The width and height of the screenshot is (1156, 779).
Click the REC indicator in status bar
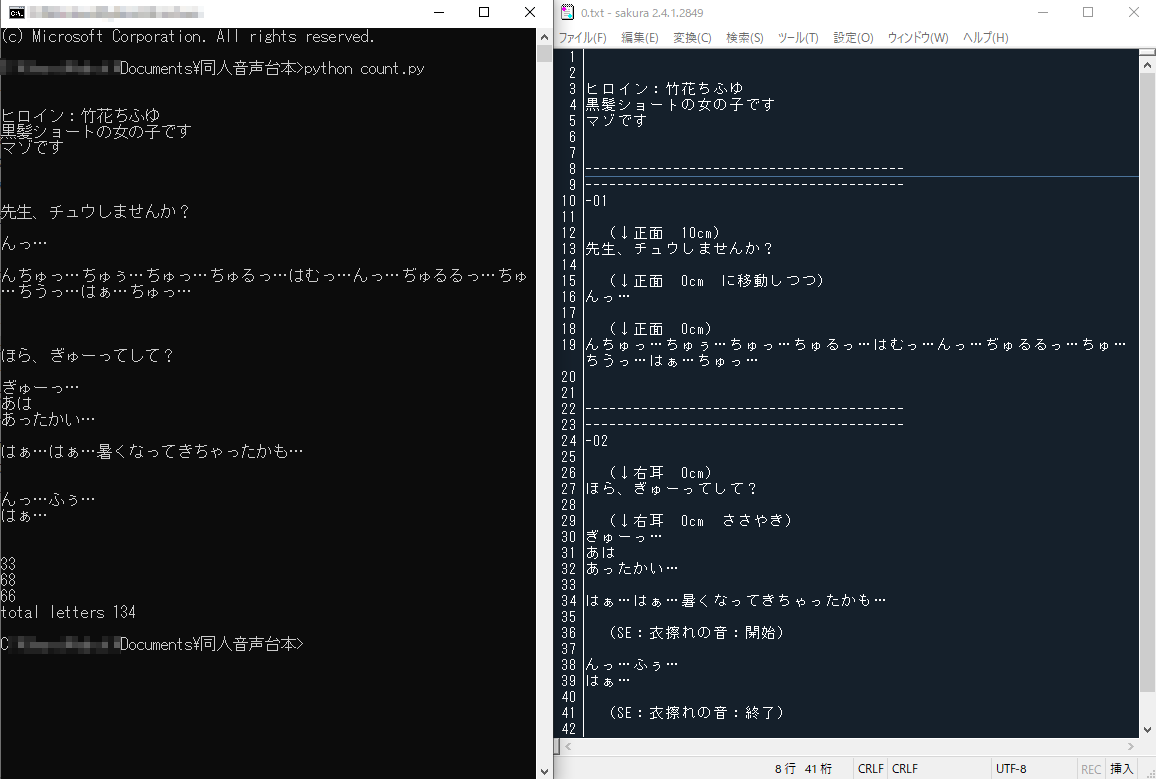click(x=1091, y=769)
